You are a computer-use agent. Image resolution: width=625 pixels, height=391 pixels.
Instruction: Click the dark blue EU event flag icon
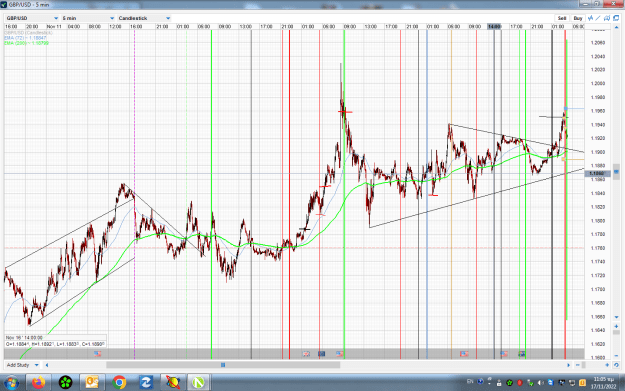(321, 354)
